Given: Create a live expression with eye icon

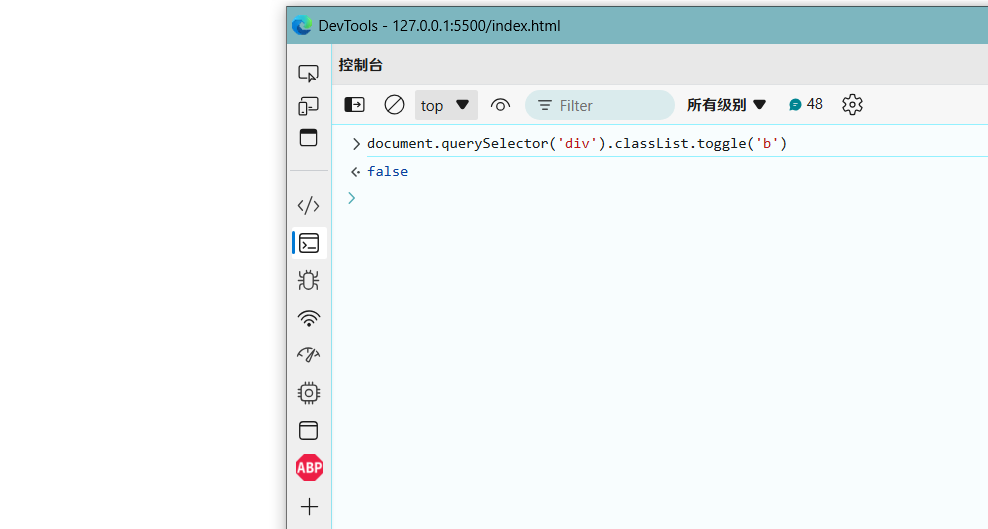Looking at the screenshot, I should coord(501,105).
